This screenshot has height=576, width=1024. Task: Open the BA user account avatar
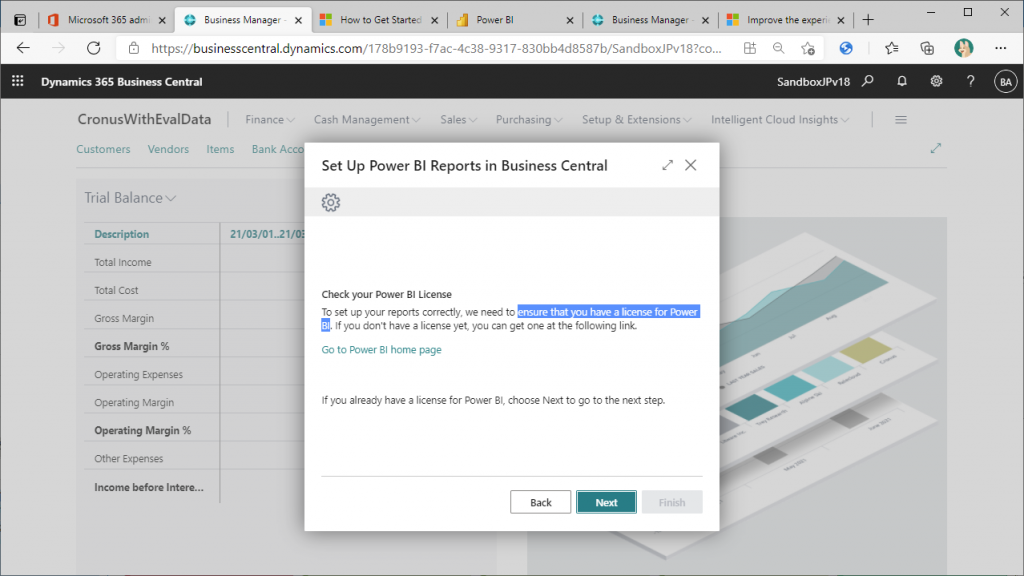point(1006,82)
